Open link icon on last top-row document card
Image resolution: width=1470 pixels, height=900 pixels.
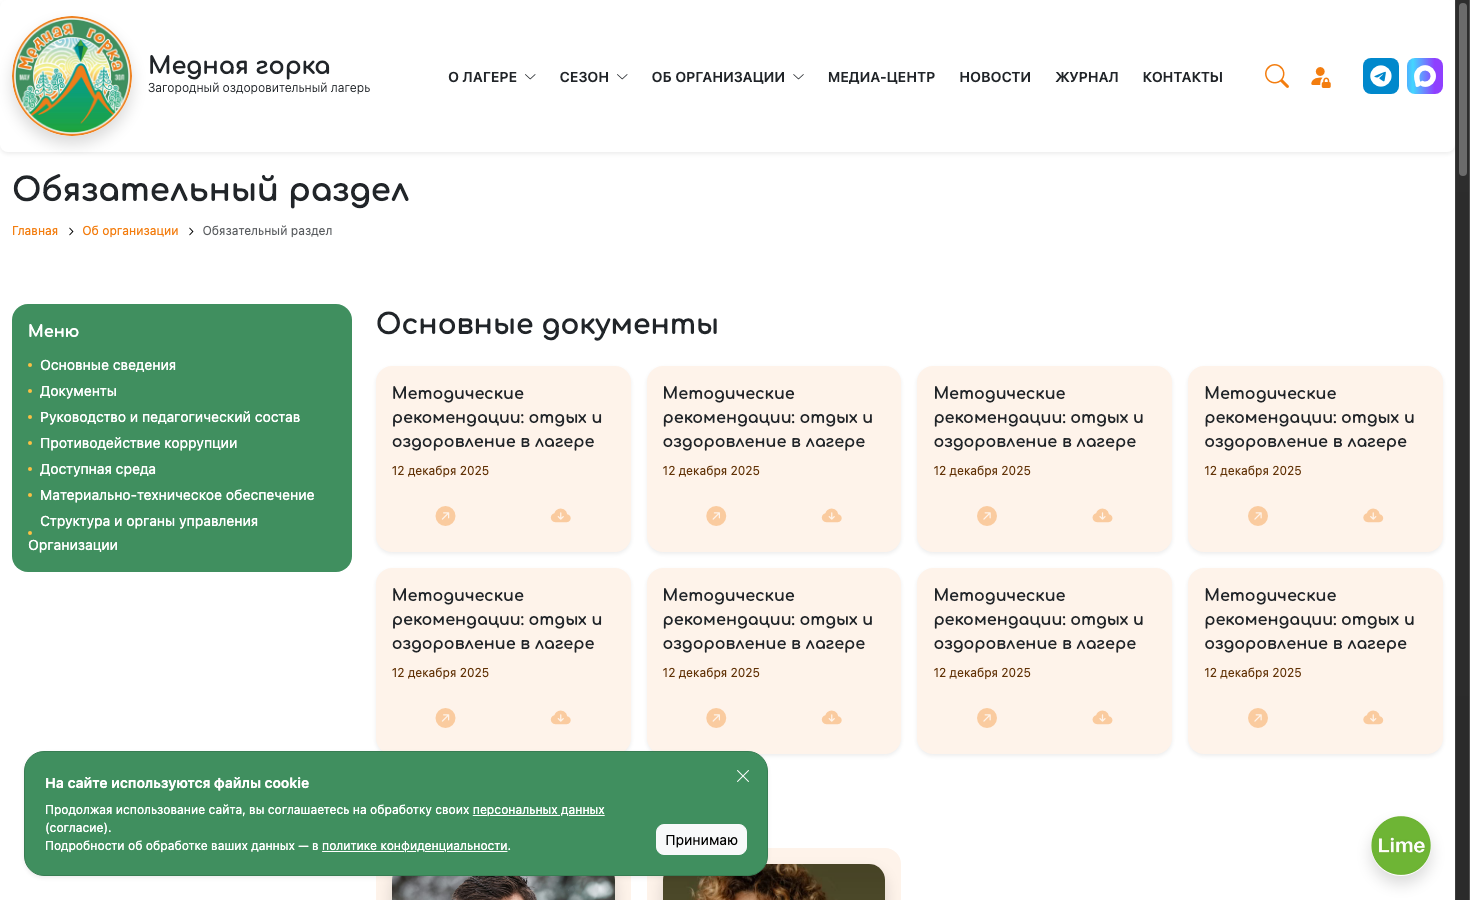(1258, 516)
